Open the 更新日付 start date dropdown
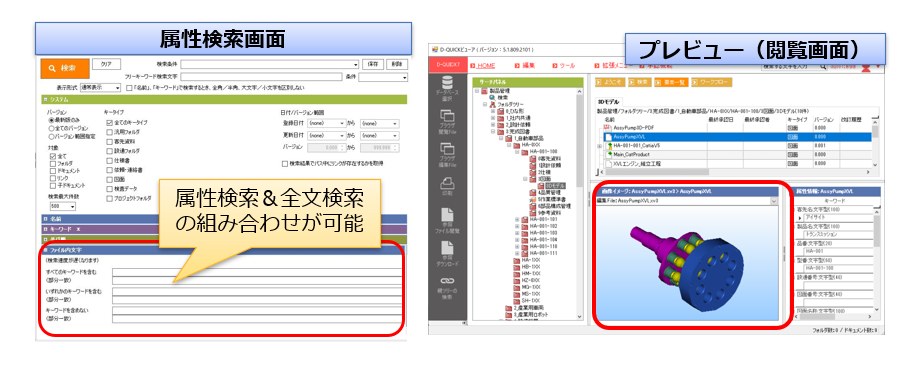 pos(327,135)
